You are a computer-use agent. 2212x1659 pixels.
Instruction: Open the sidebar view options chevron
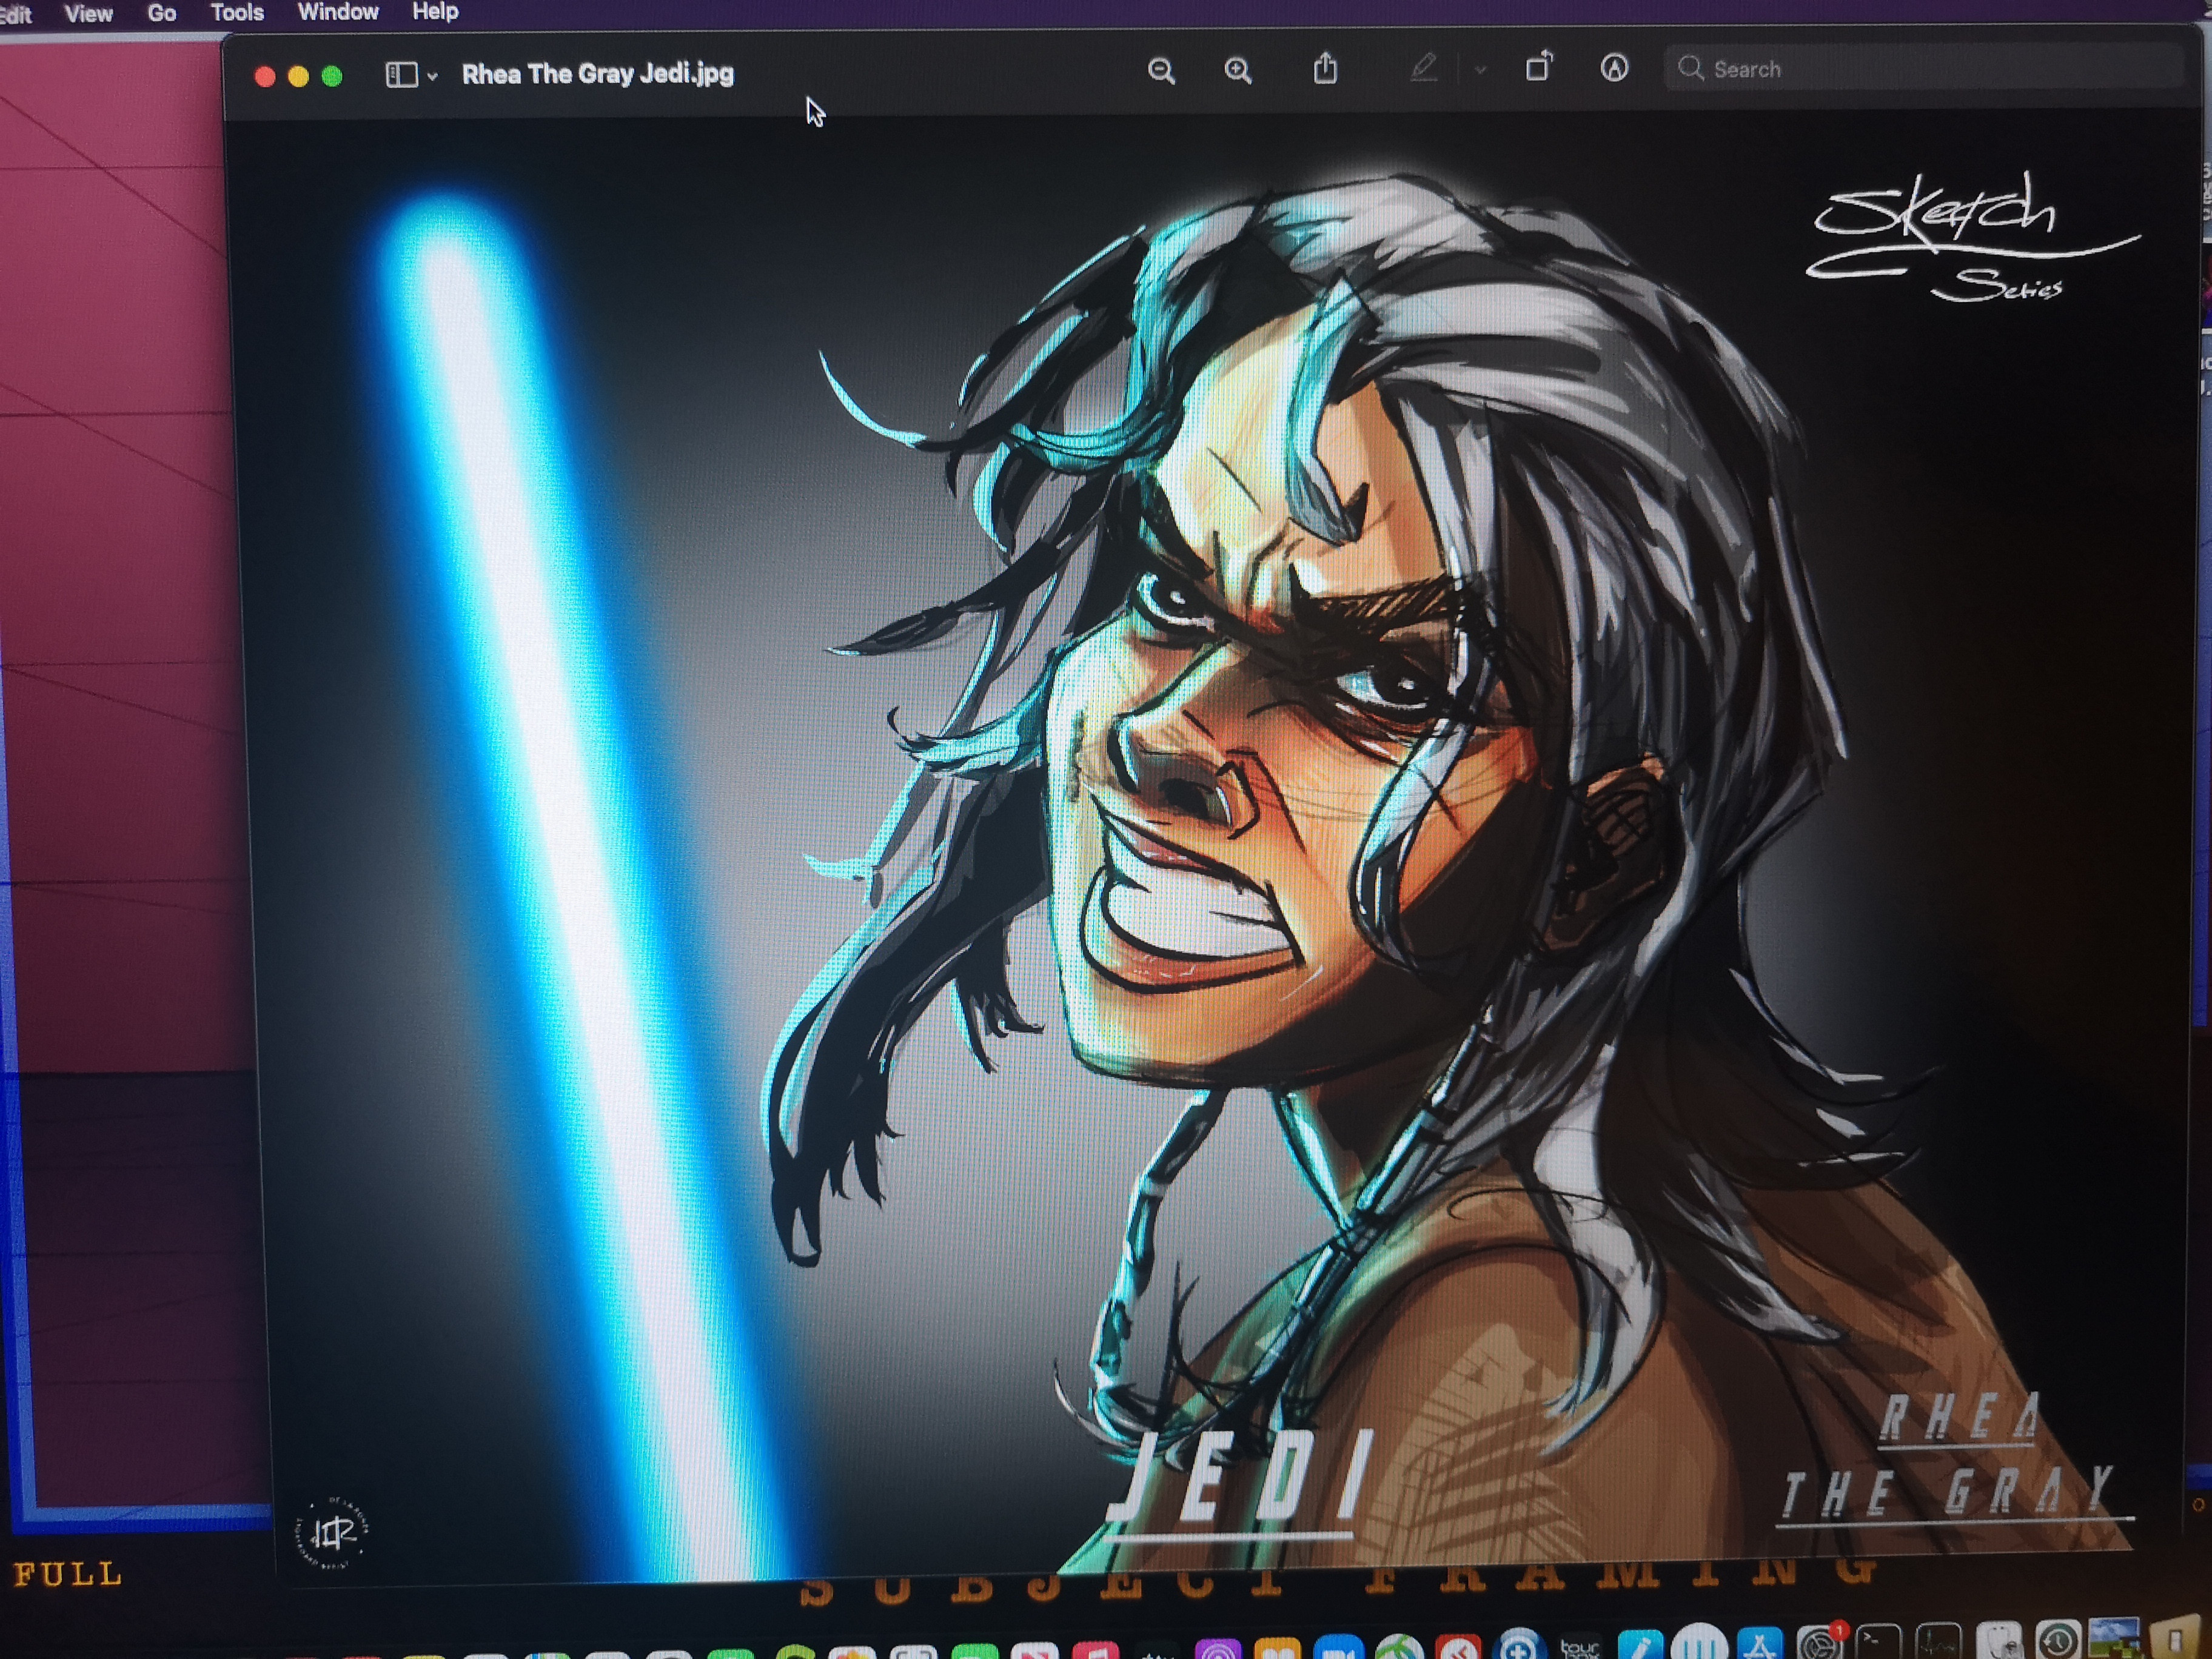[x=432, y=76]
